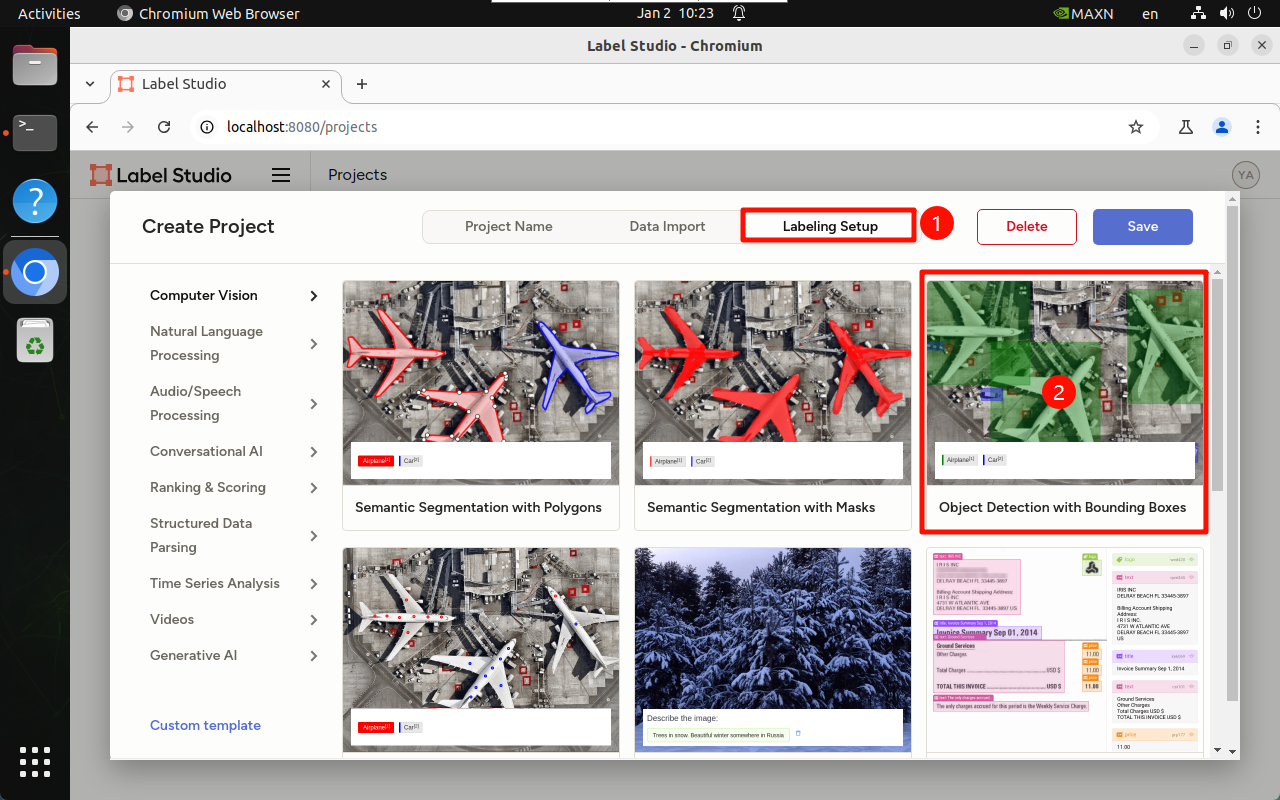Switch to the Data Import tab
This screenshot has height=800, width=1280.
667,226
